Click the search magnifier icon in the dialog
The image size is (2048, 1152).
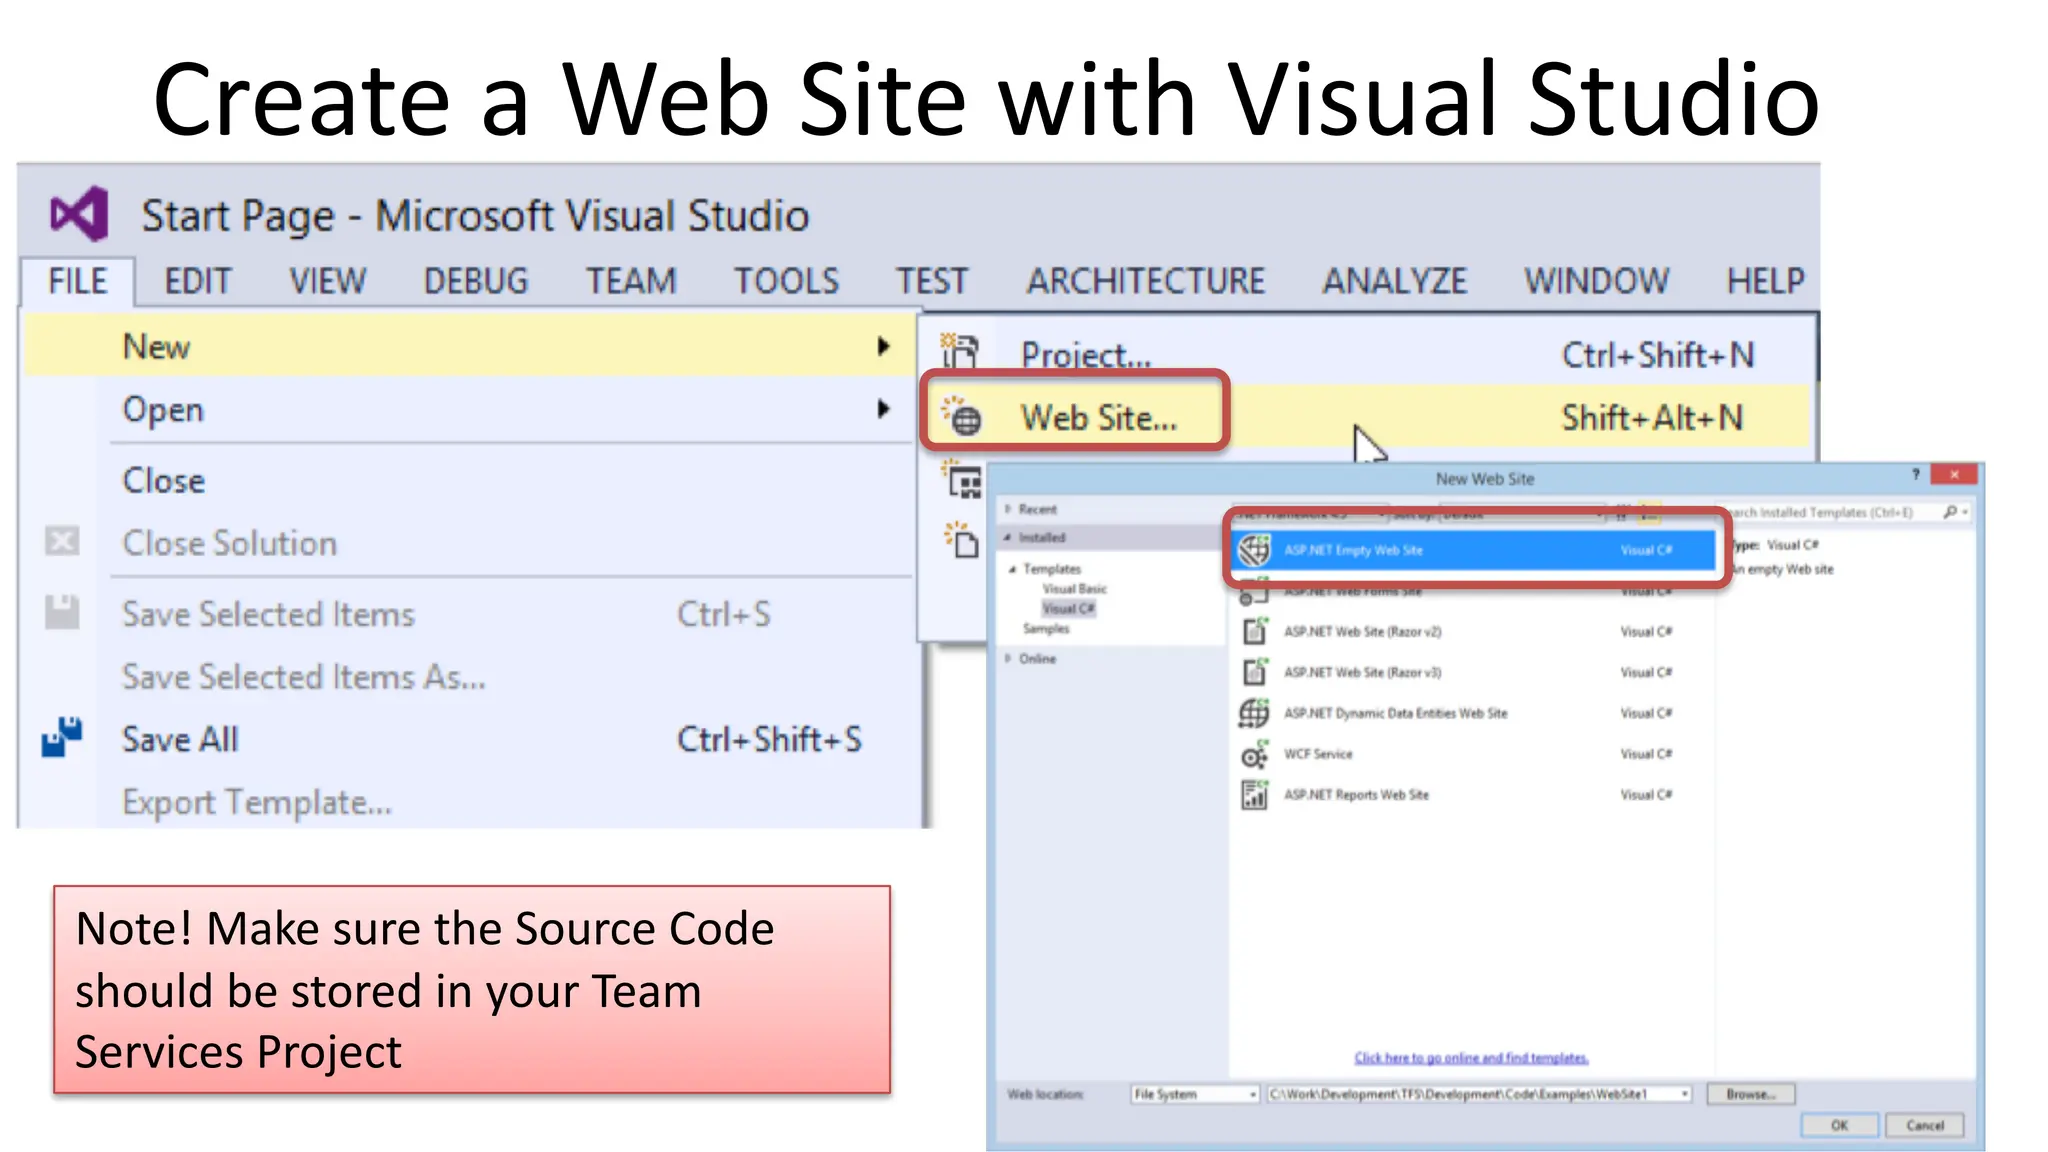tap(1949, 512)
